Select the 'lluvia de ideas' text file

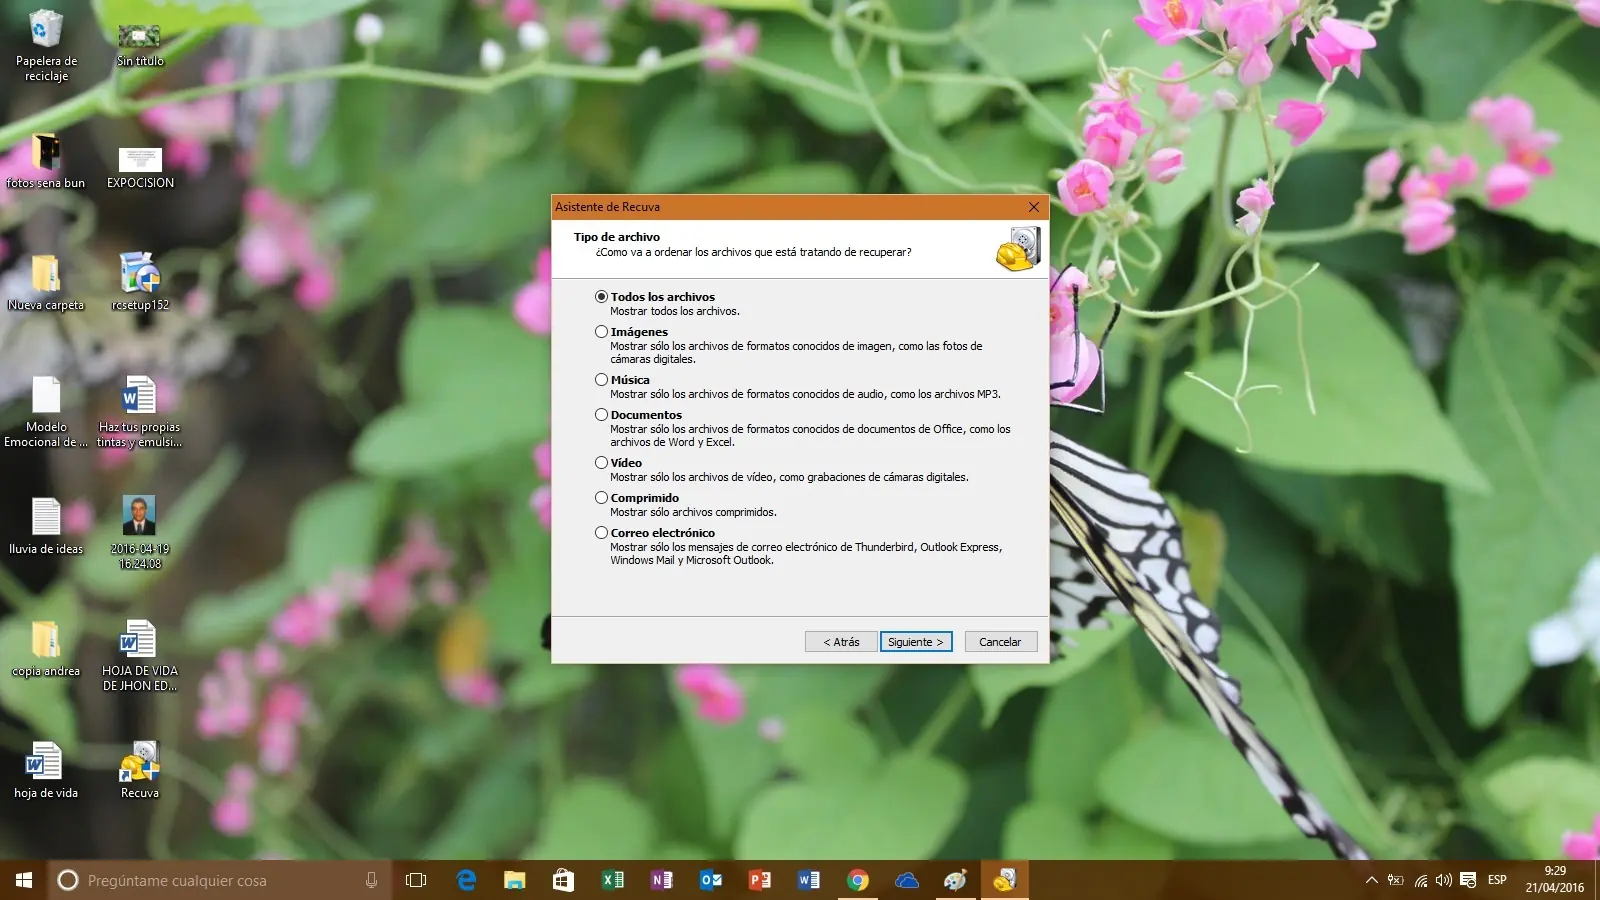coord(46,526)
